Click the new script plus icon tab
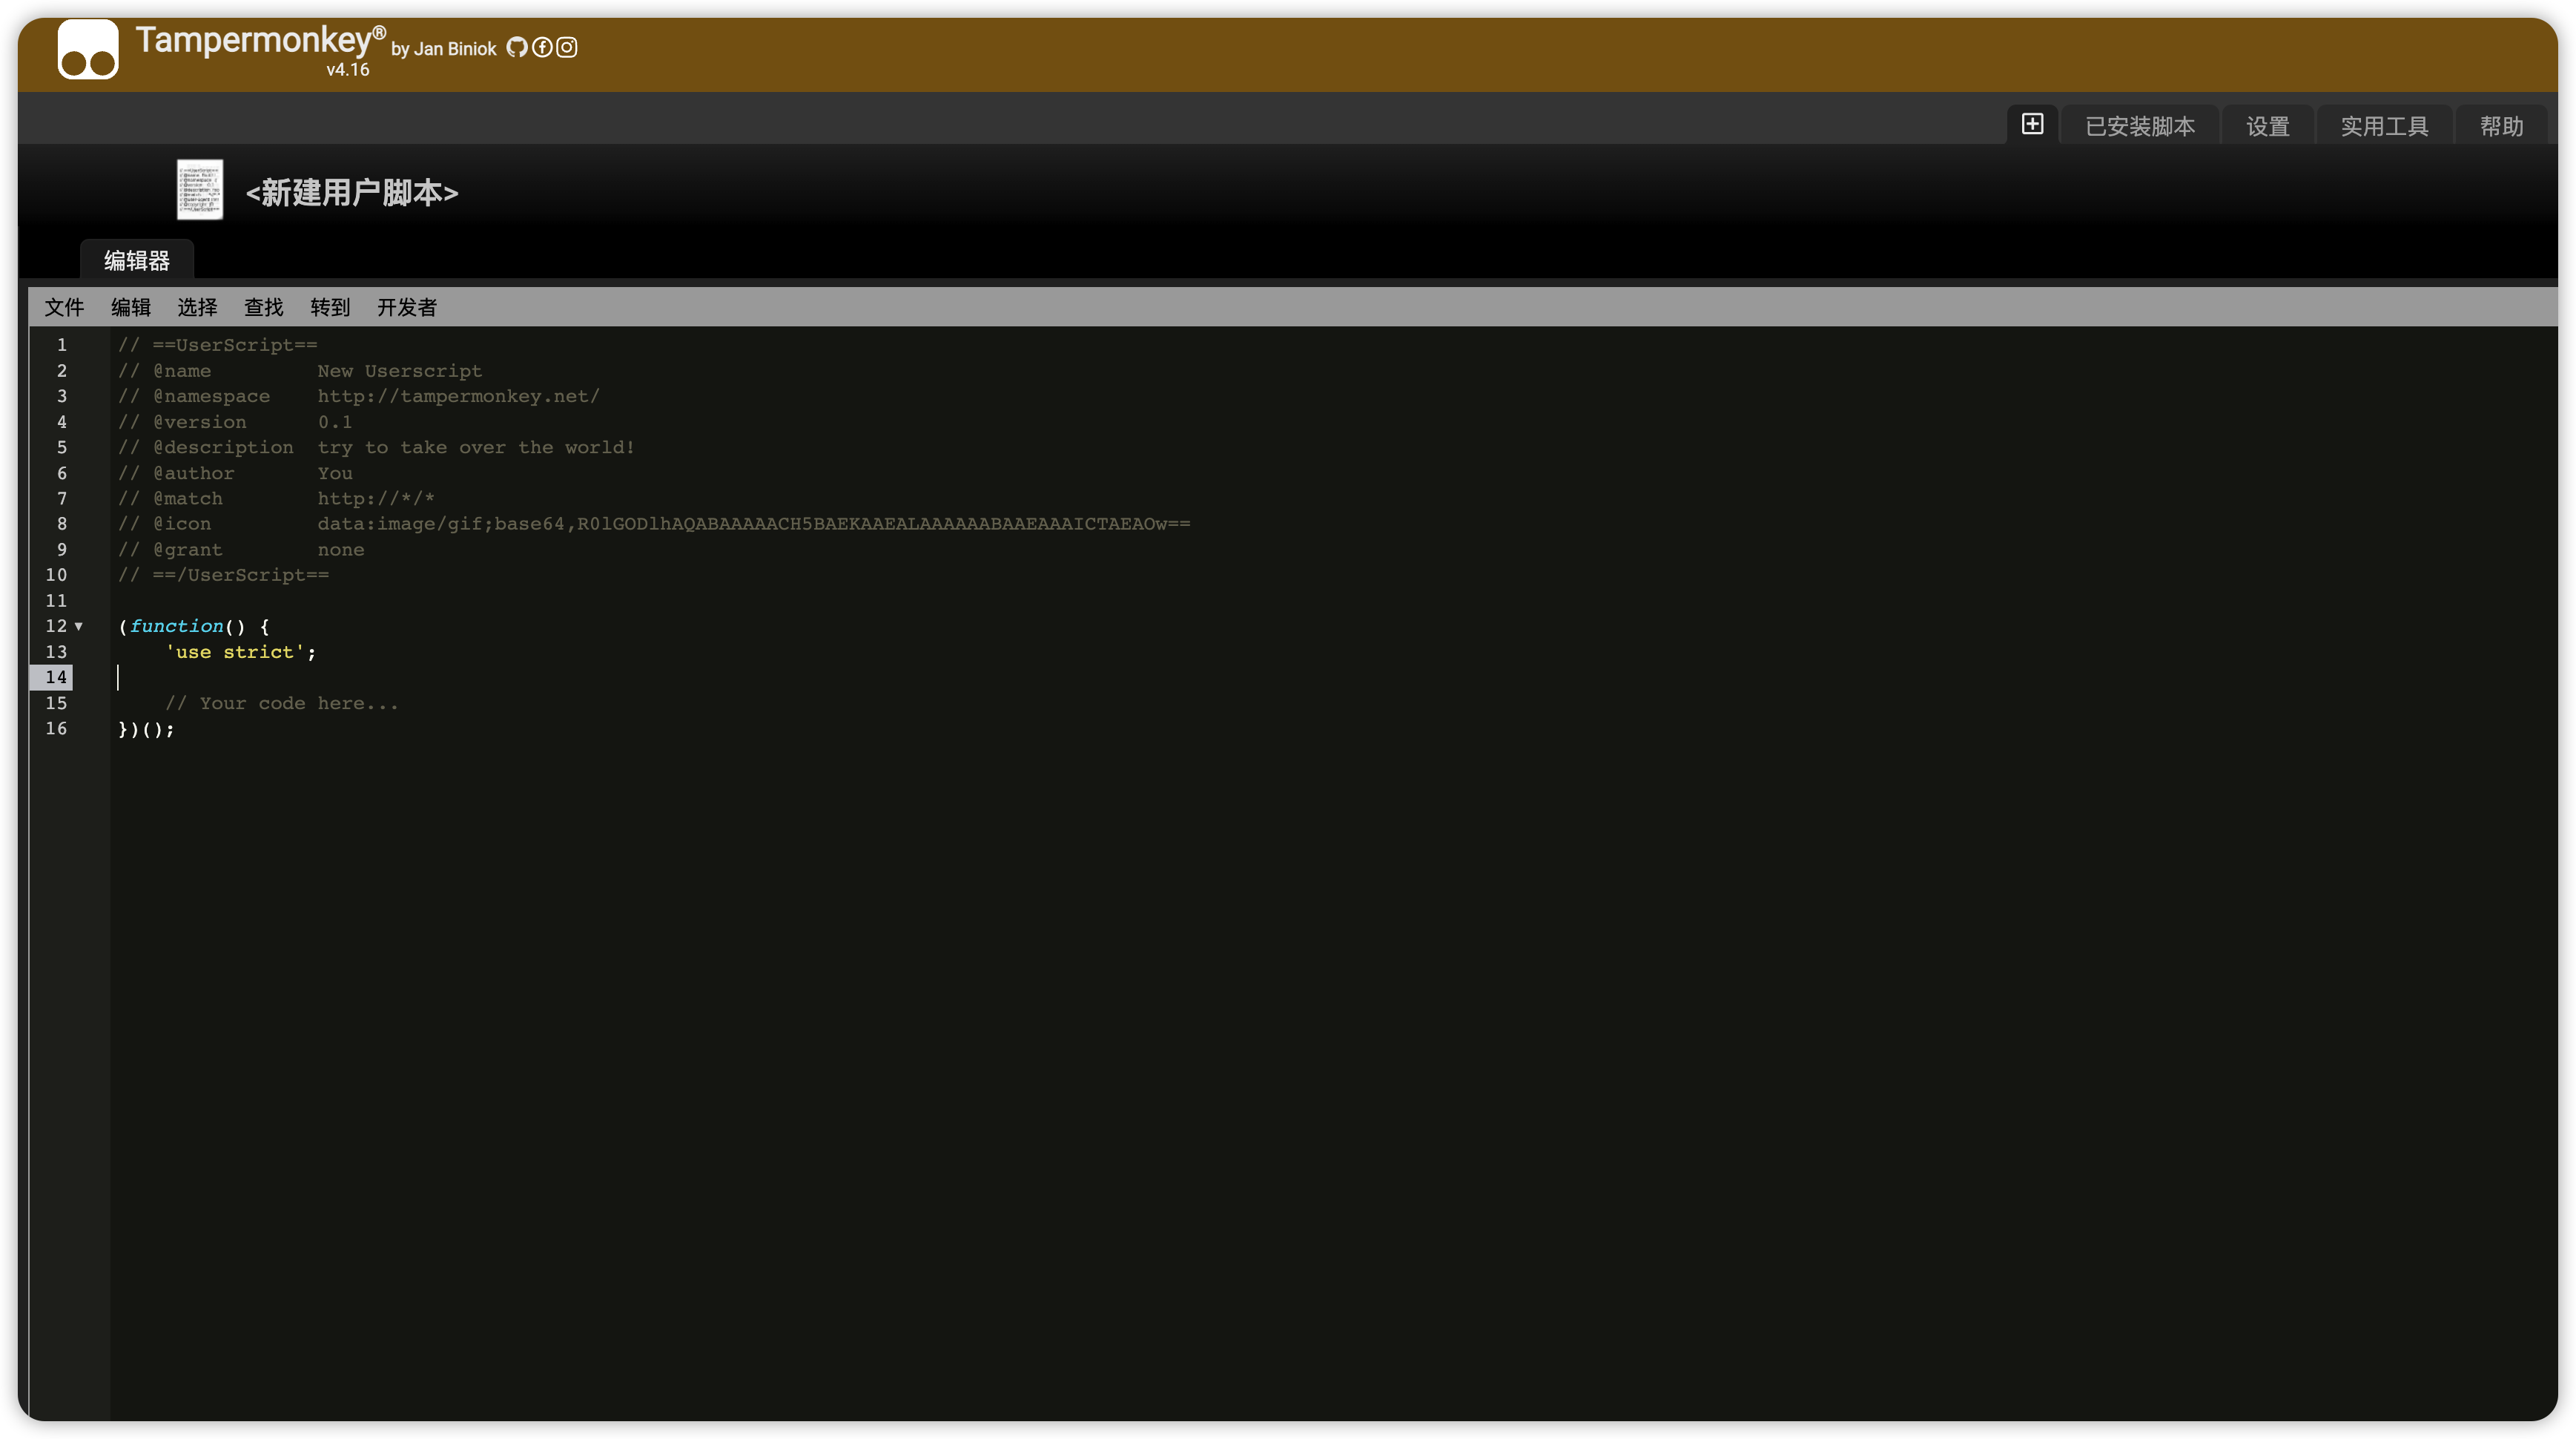2576x1439 pixels. coord(2032,124)
